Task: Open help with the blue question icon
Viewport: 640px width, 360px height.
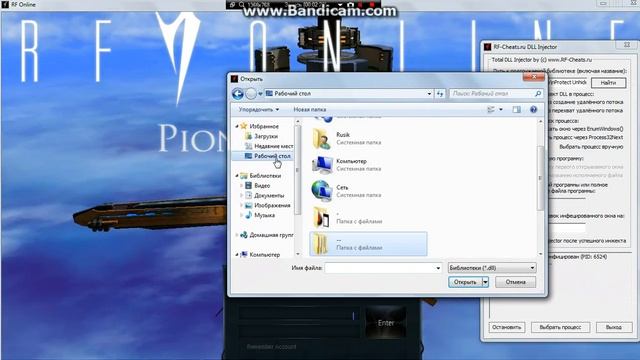Action: click(533, 109)
